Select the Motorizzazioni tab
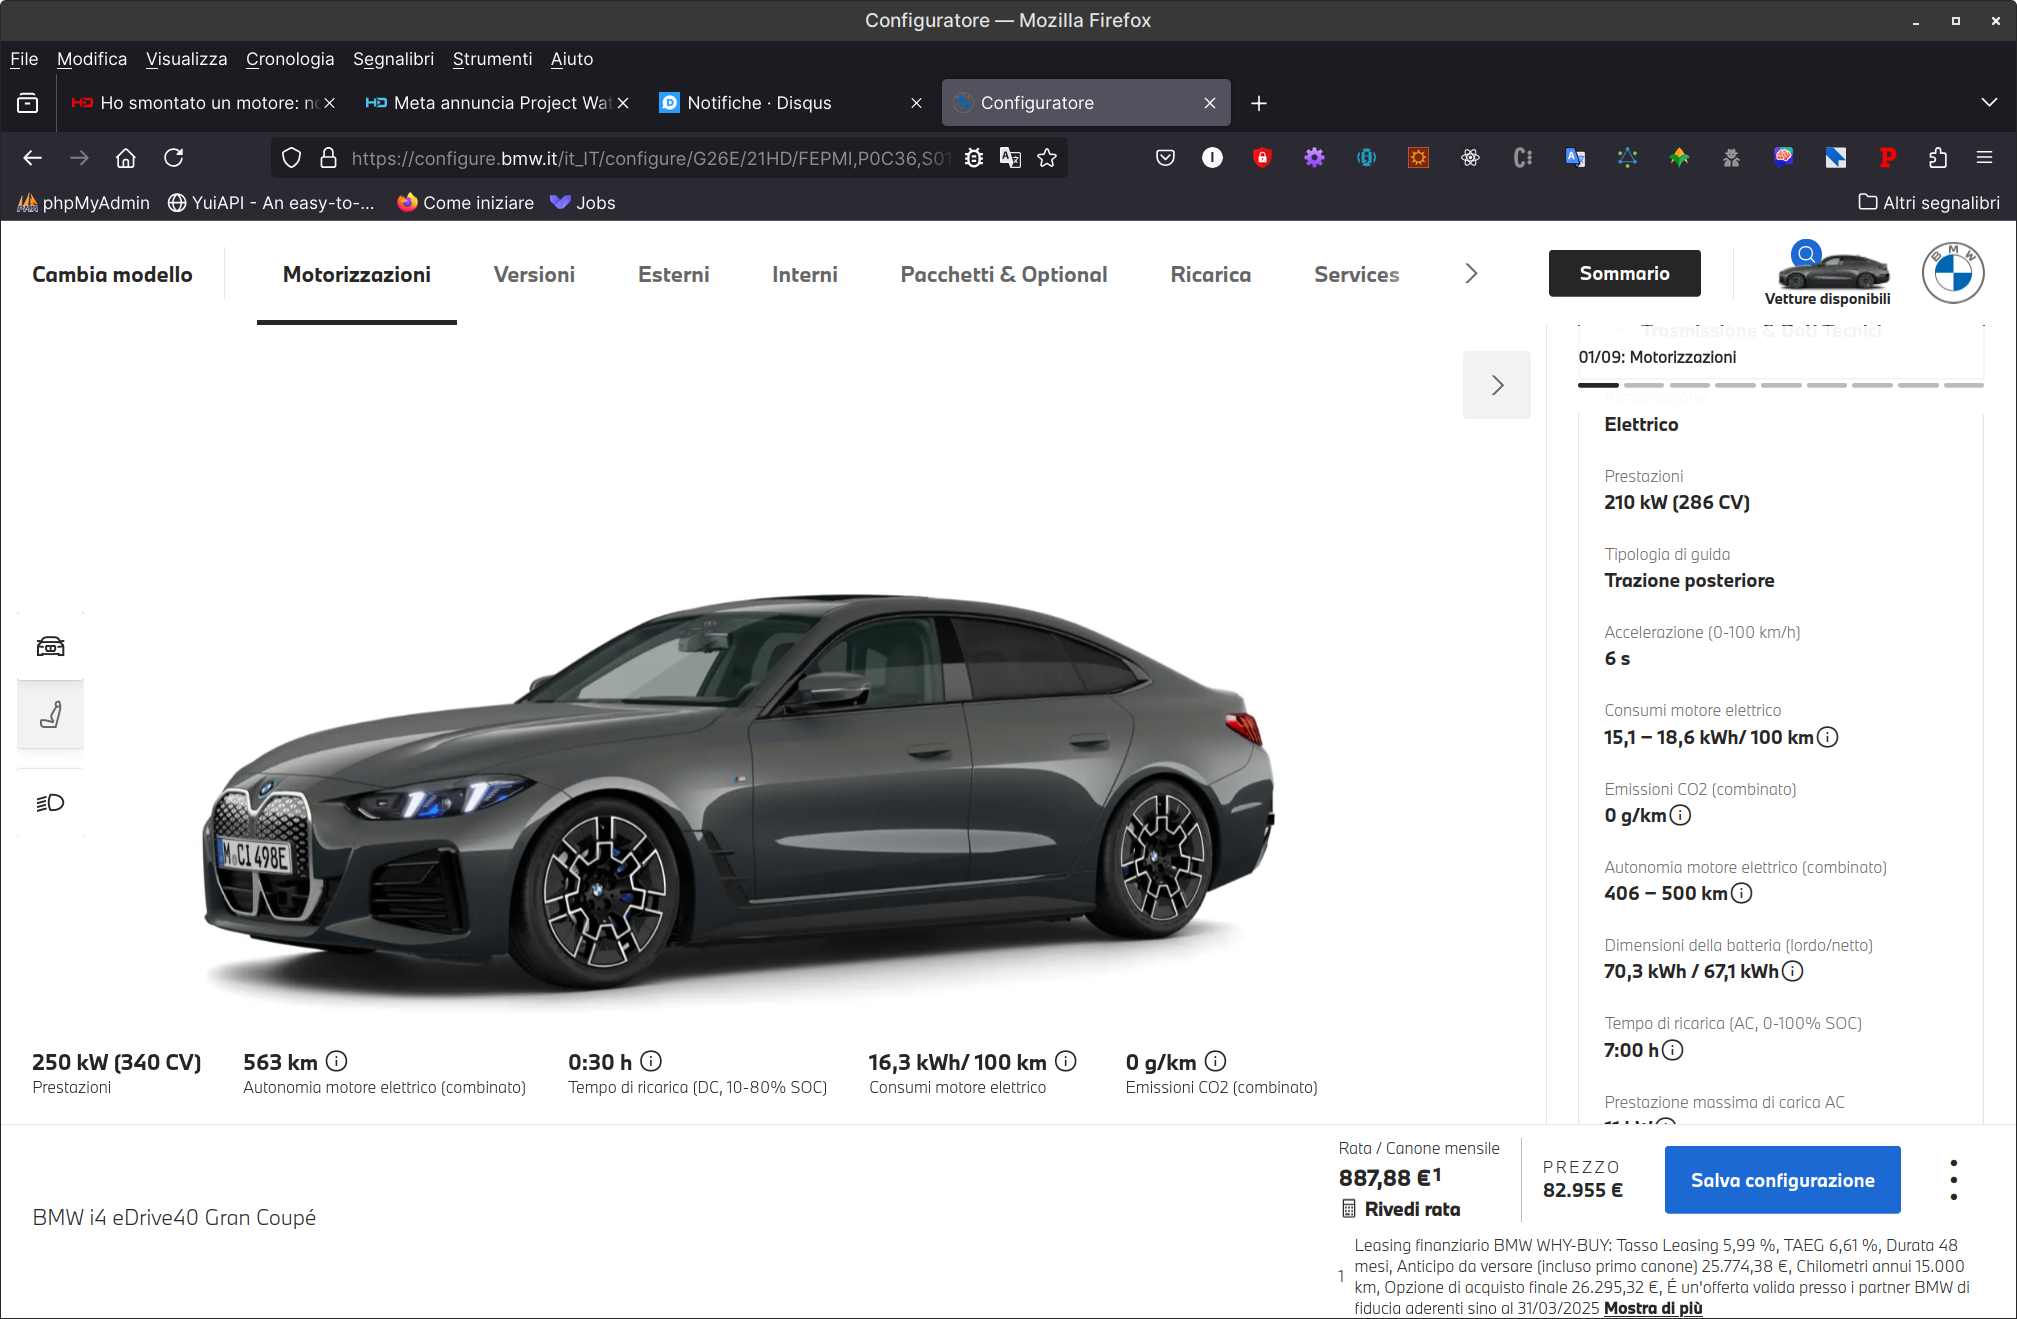Viewport: 2017px width, 1319px height. pyautogui.click(x=357, y=275)
